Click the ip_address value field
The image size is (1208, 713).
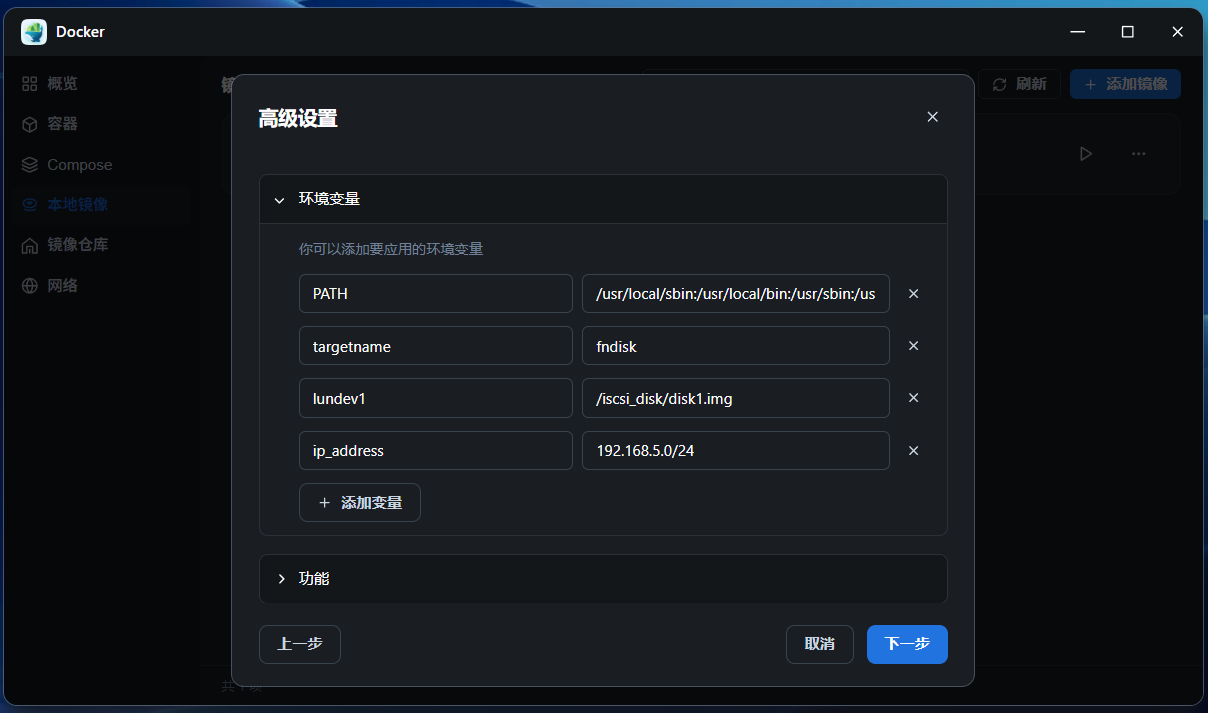click(x=735, y=451)
